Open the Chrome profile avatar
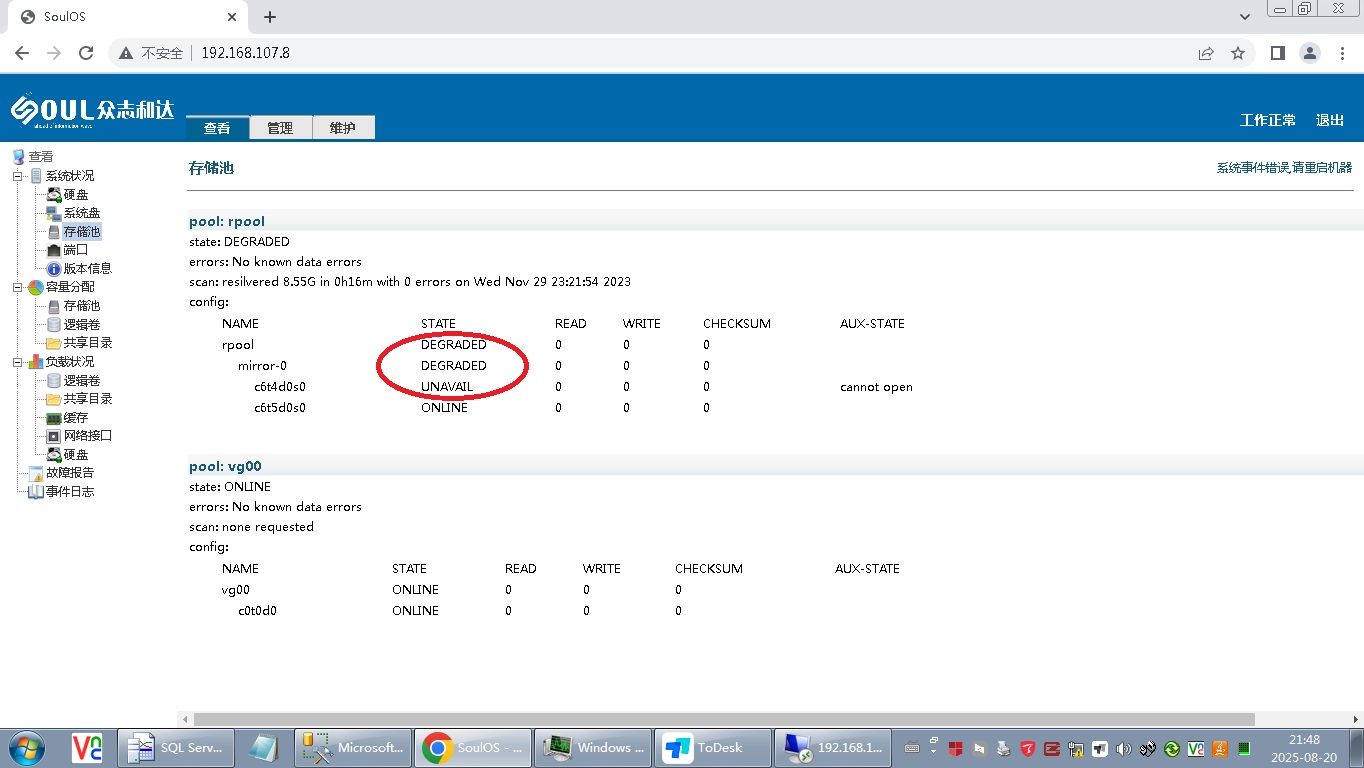The height and width of the screenshot is (768, 1364). 1309,53
